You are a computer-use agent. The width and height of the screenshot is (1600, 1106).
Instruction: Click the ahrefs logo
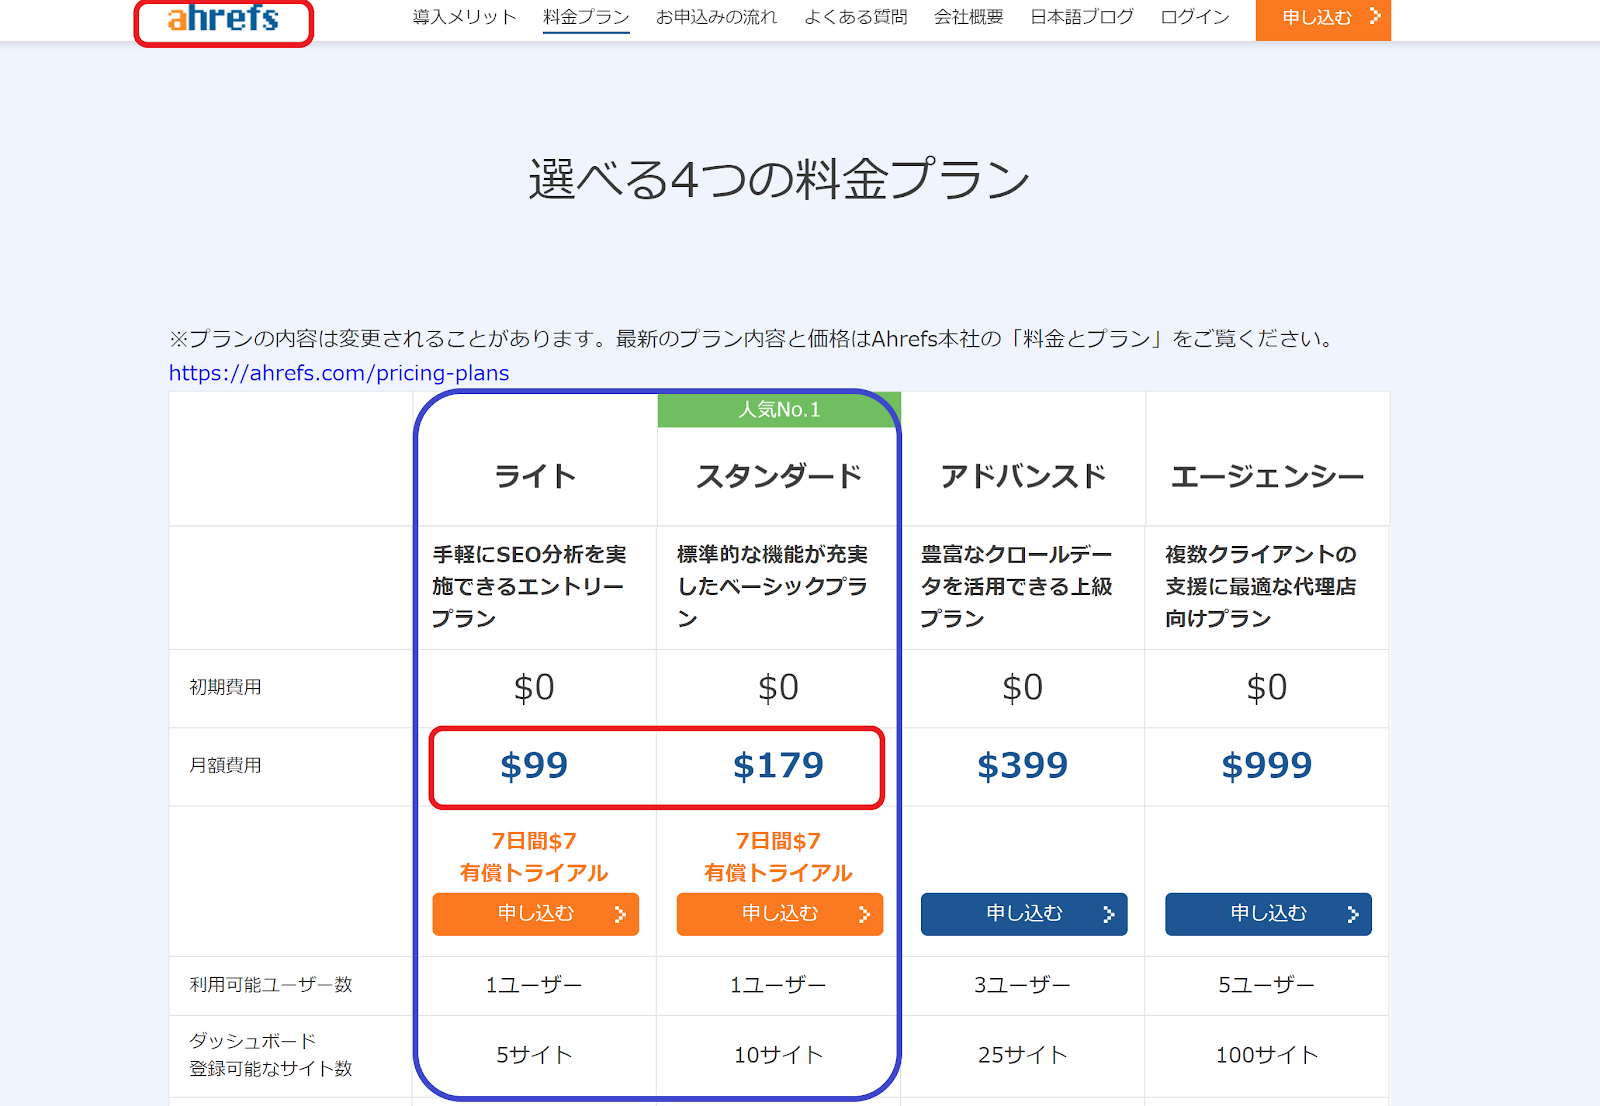[223, 18]
